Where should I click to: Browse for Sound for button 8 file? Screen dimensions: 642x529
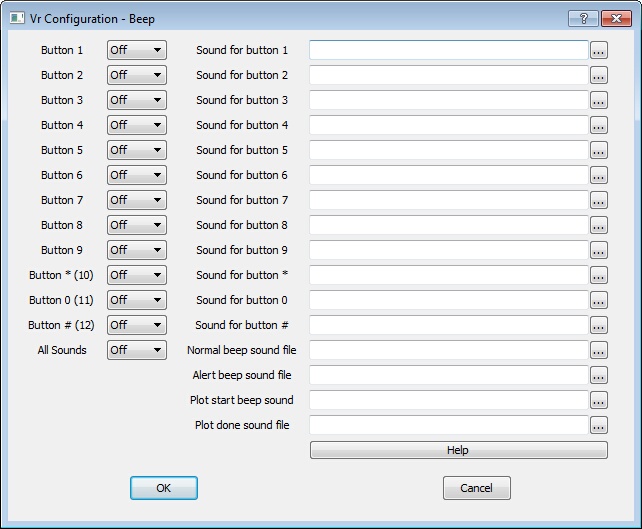click(599, 225)
